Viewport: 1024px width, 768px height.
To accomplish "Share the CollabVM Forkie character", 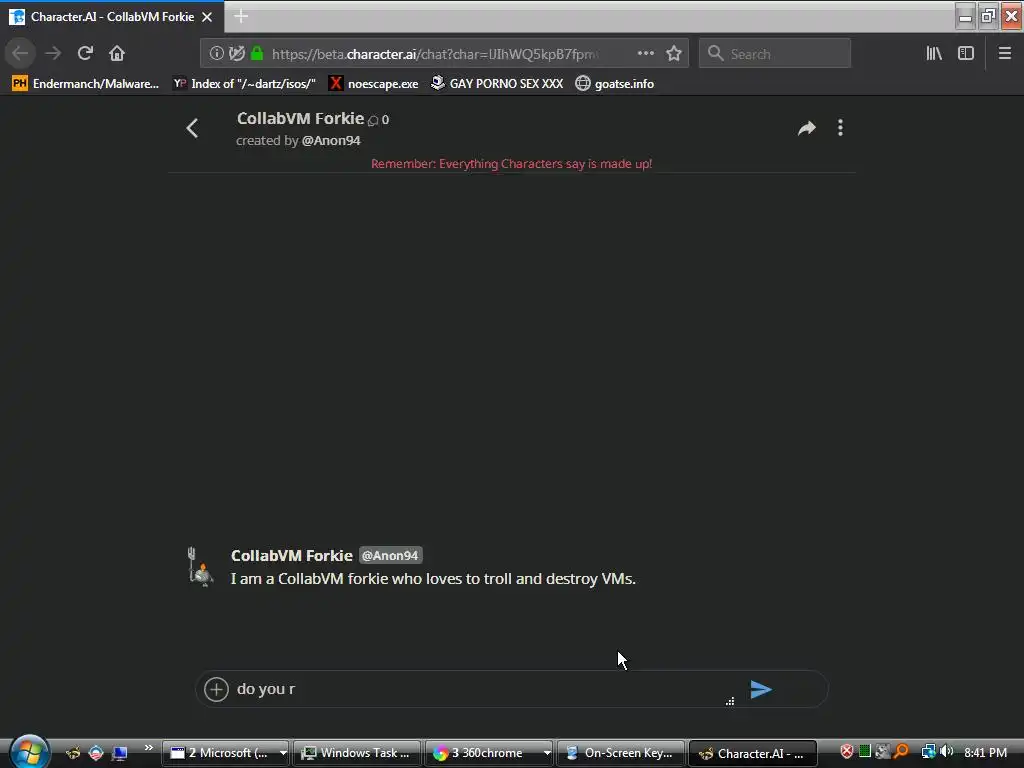I will coord(807,128).
